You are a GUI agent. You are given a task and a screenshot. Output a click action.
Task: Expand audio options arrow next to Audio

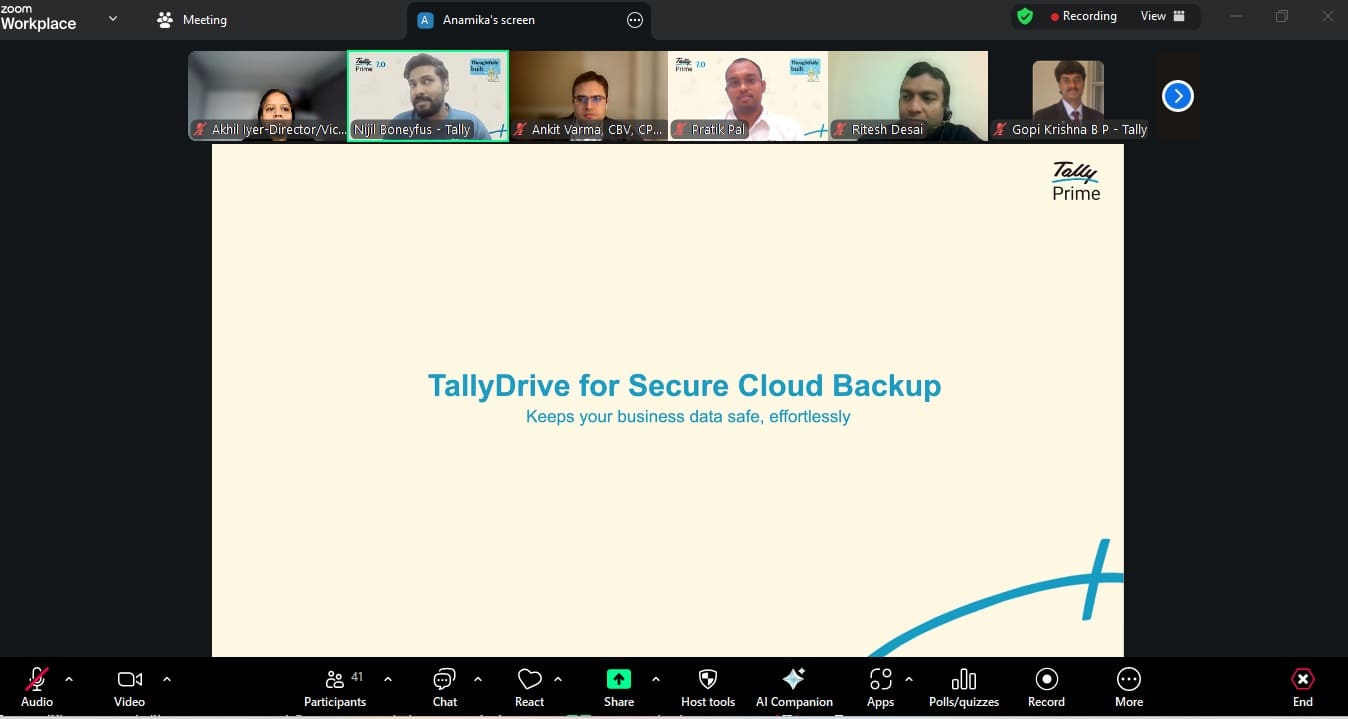point(69,679)
